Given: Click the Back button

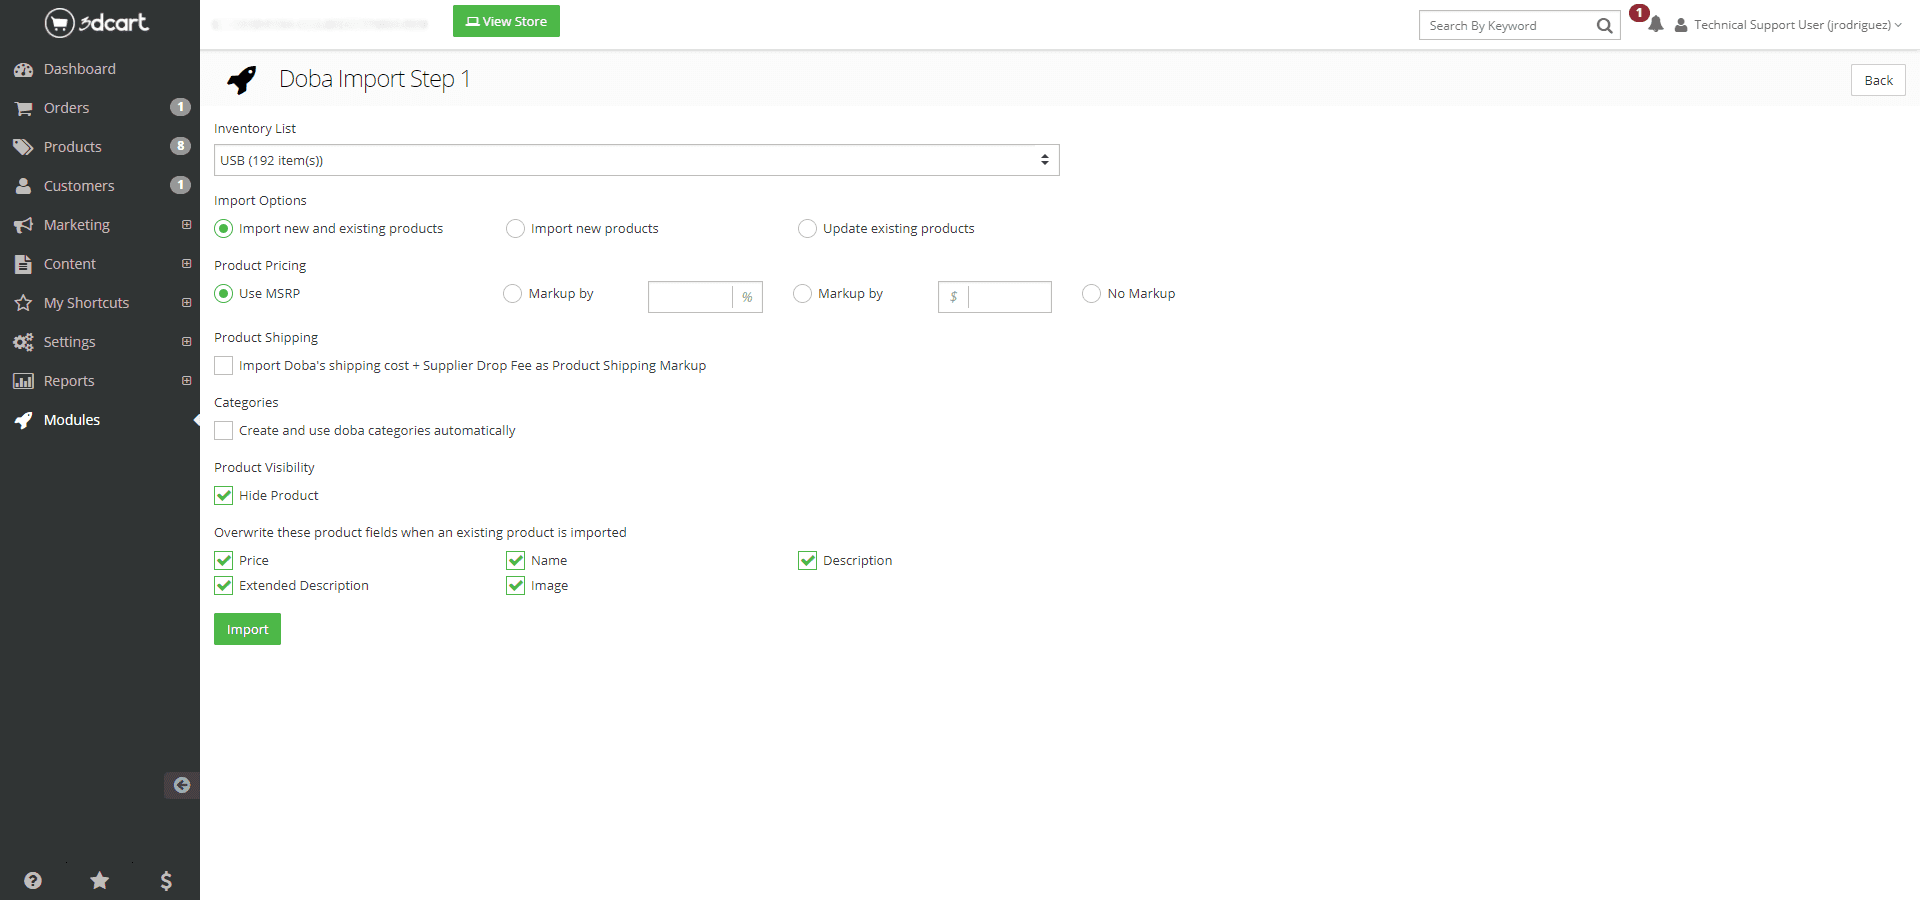Looking at the screenshot, I should [1877, 80].
